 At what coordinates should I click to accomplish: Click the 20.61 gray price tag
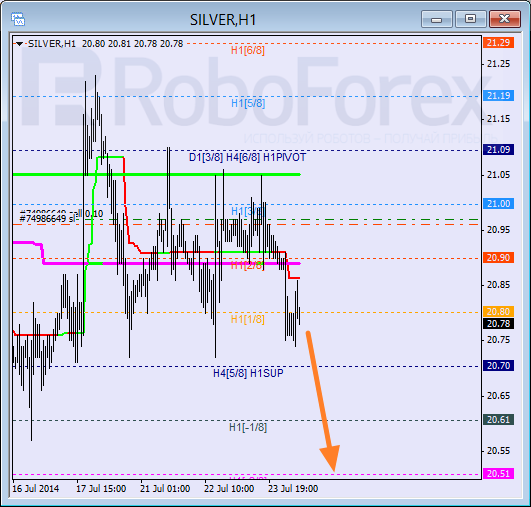click(498, 420)
